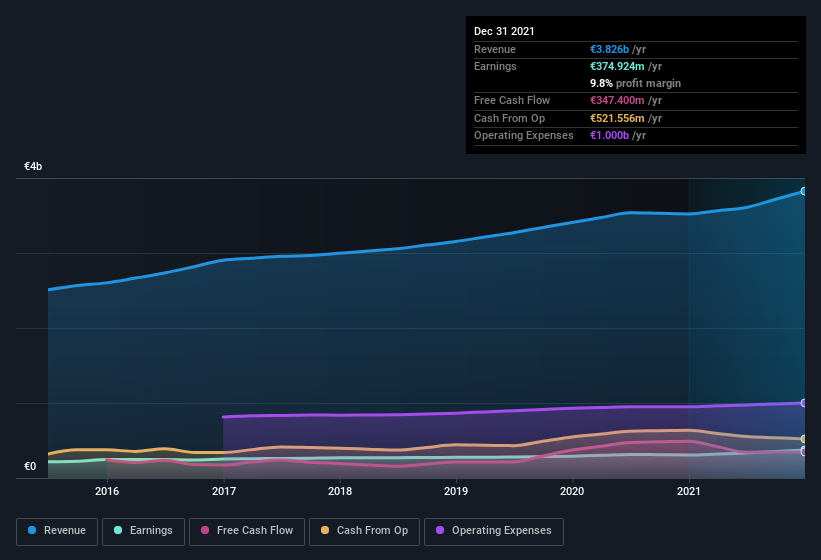The width and height of the screenshot is (821, 560).
Task: Toggle the Operating Expenses legend button
Action: (494, 531)
